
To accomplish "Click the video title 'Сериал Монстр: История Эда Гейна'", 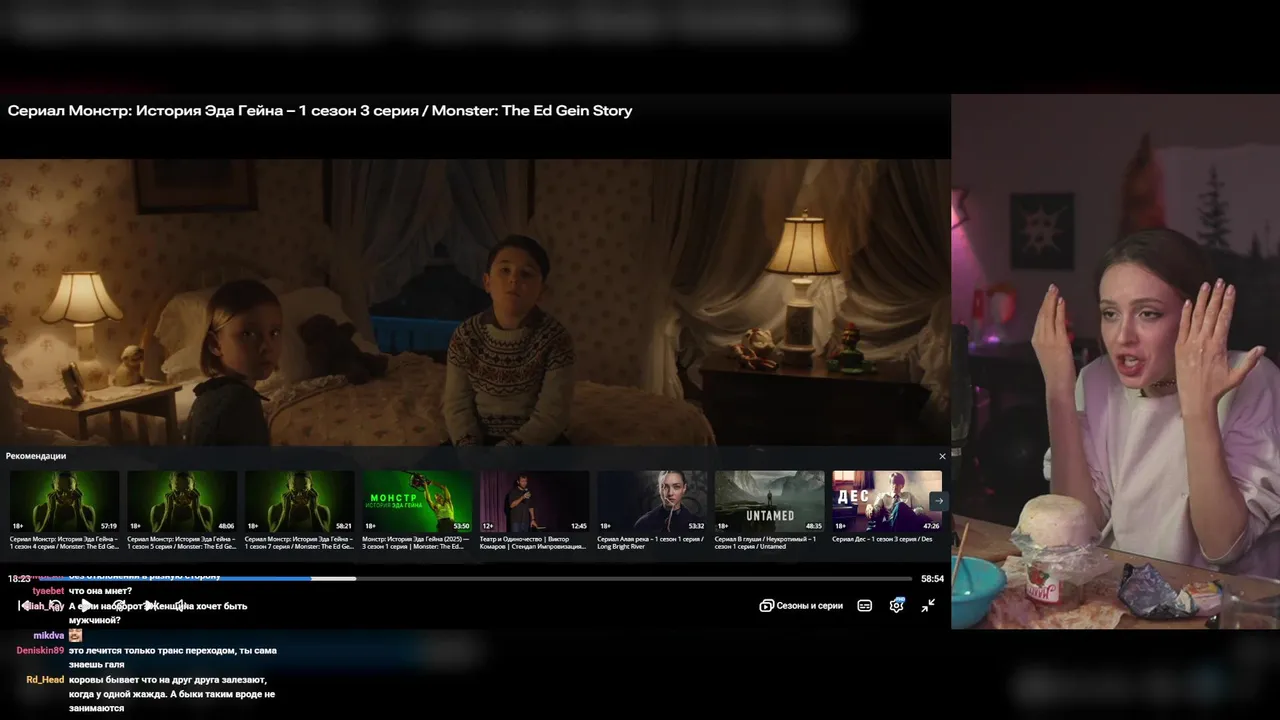I will point(320,111).
